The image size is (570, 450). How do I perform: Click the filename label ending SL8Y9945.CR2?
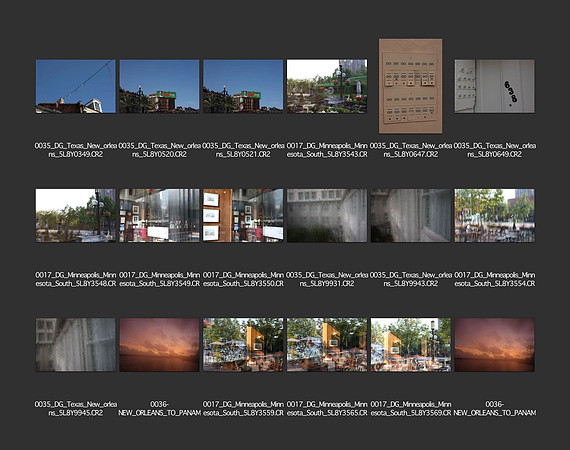(76, 409)
